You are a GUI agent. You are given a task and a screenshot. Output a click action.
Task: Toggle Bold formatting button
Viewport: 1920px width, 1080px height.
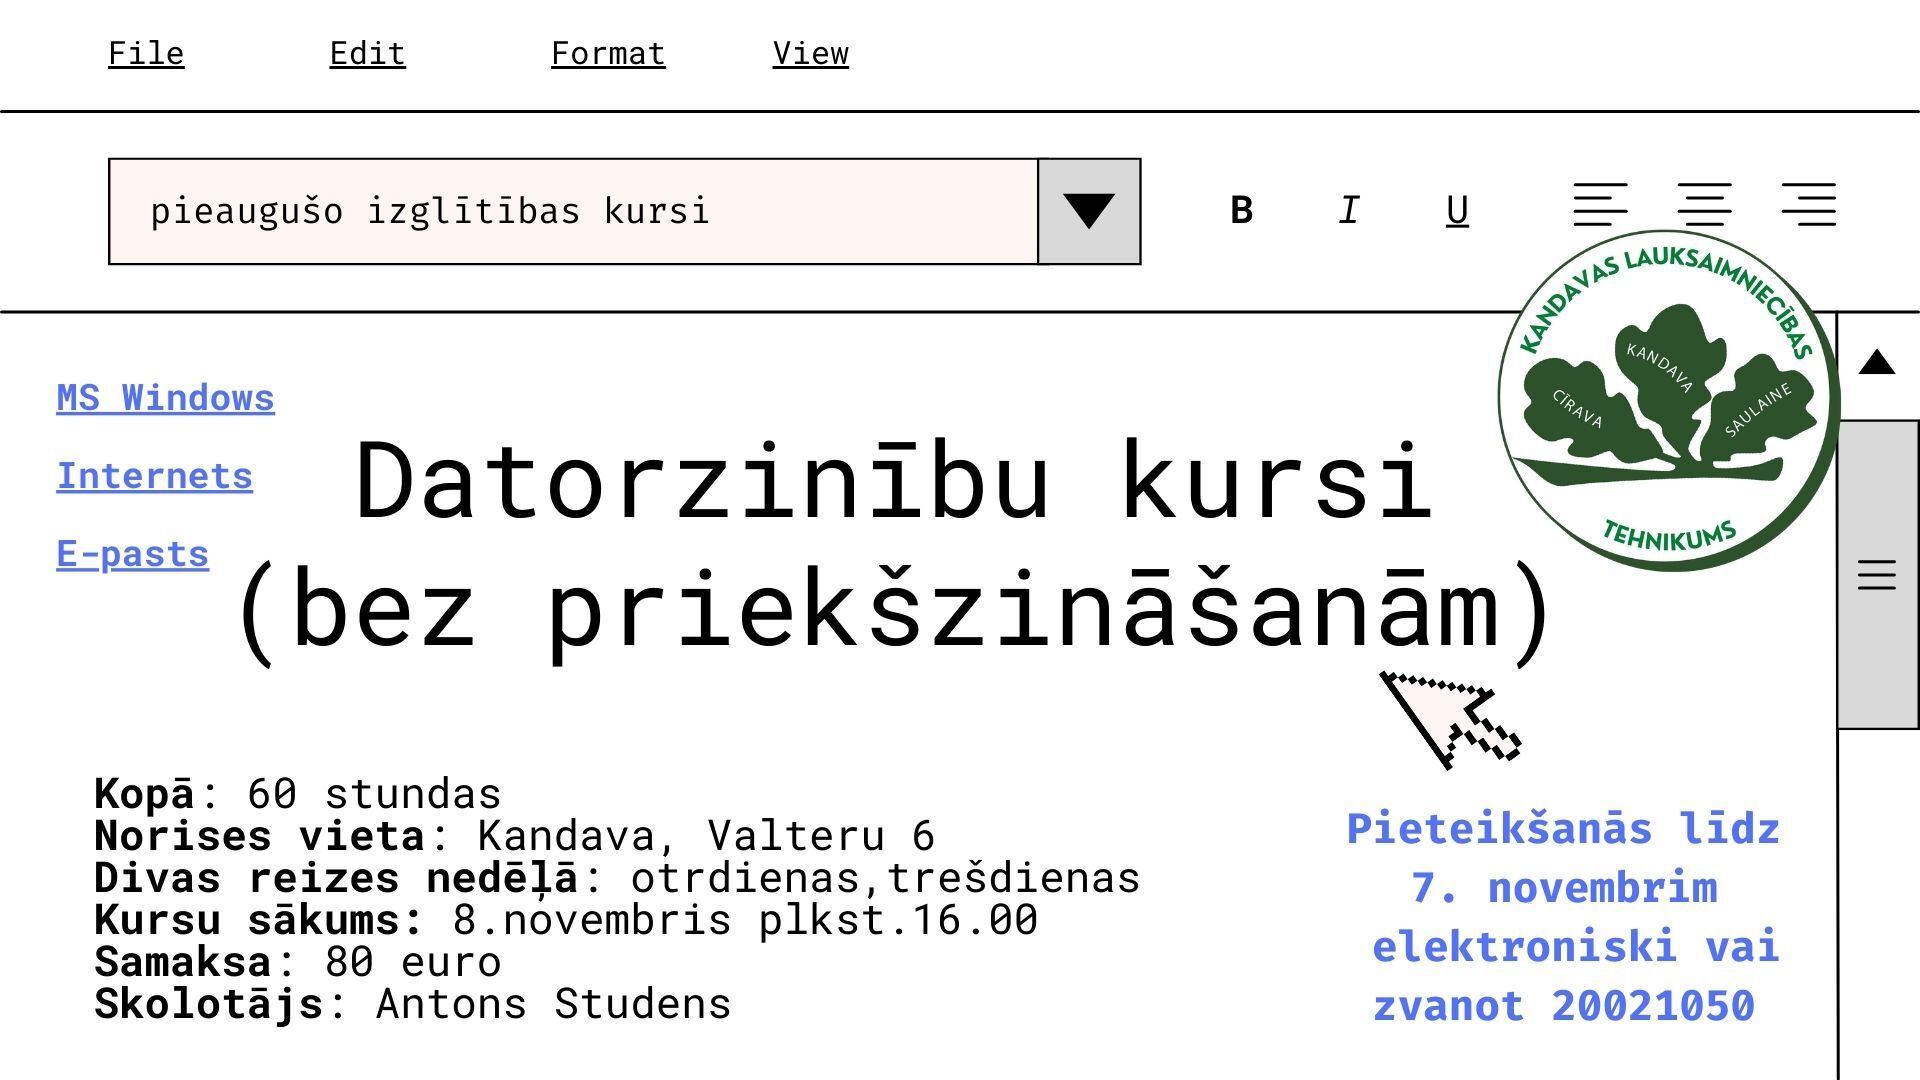pyautogui.click(x=1241, y=210)
